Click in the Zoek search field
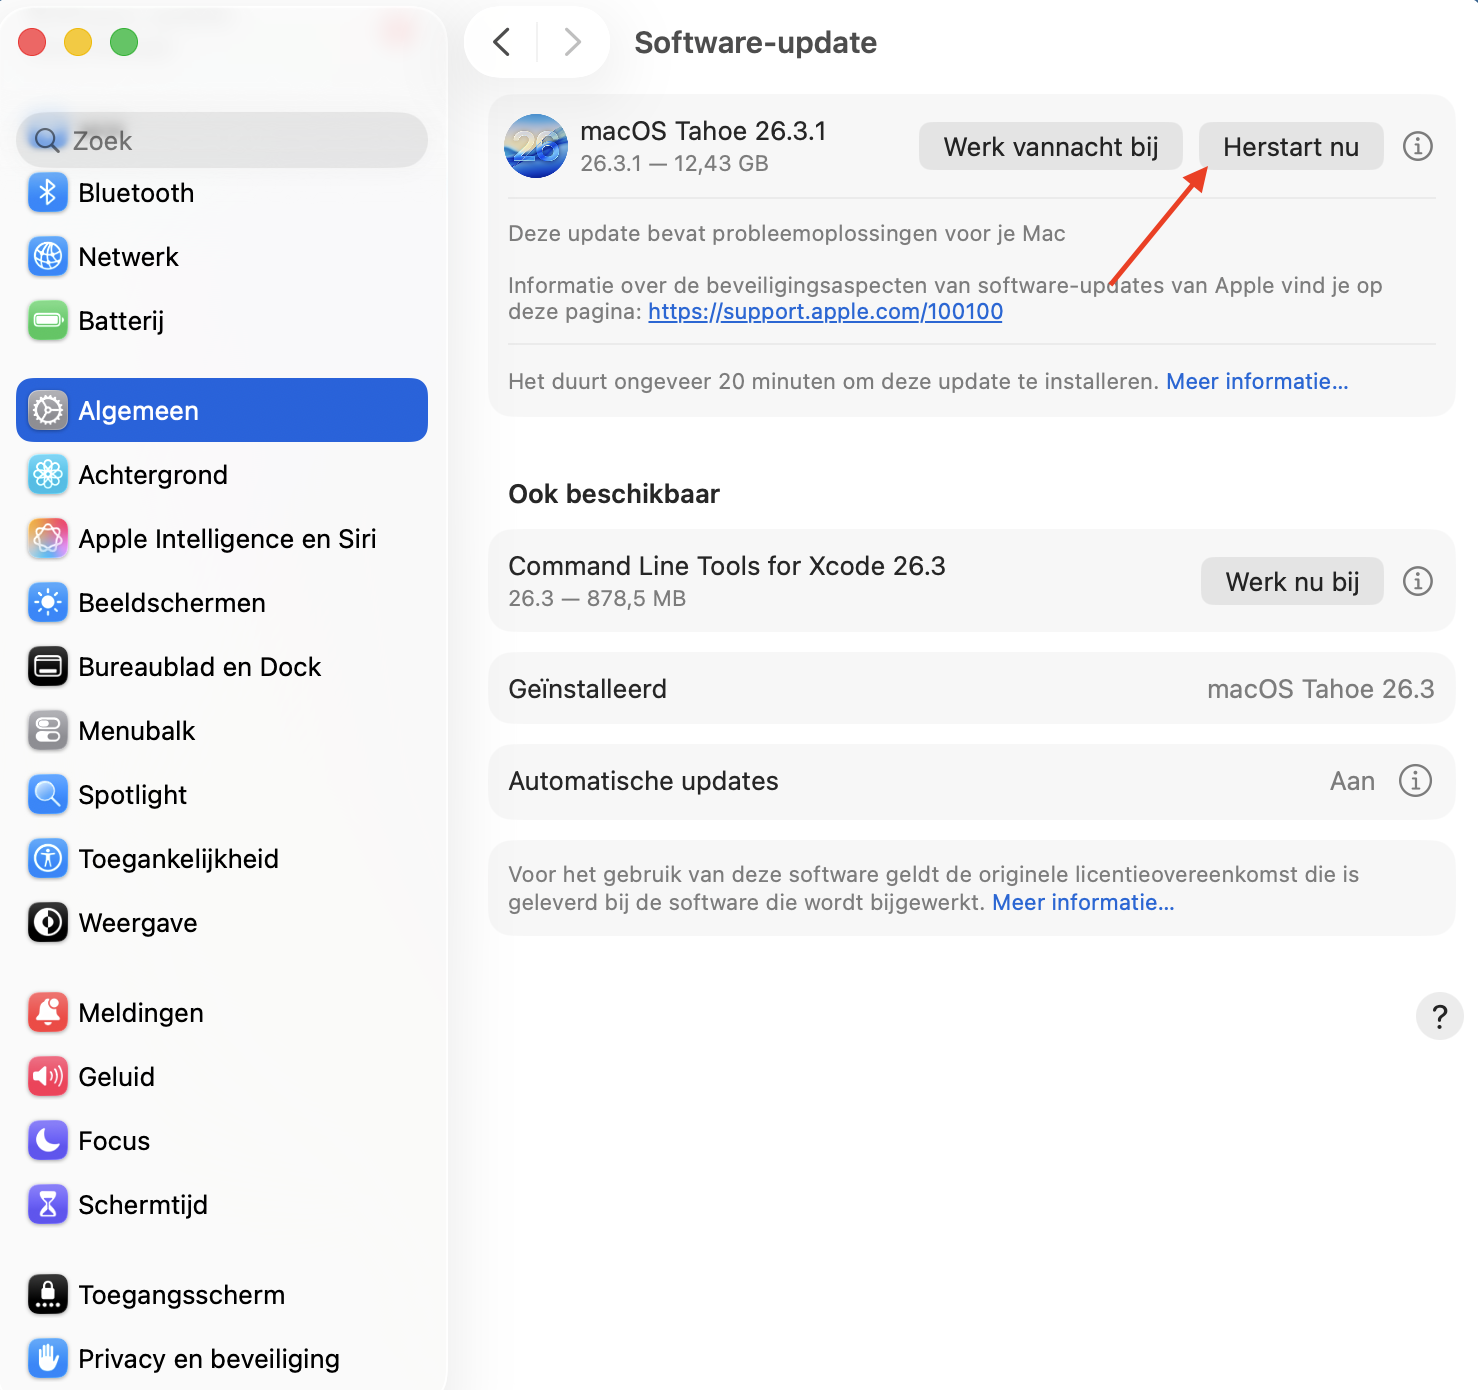The height and width of the screenshot is (1390, 1478). coord(220,140)
